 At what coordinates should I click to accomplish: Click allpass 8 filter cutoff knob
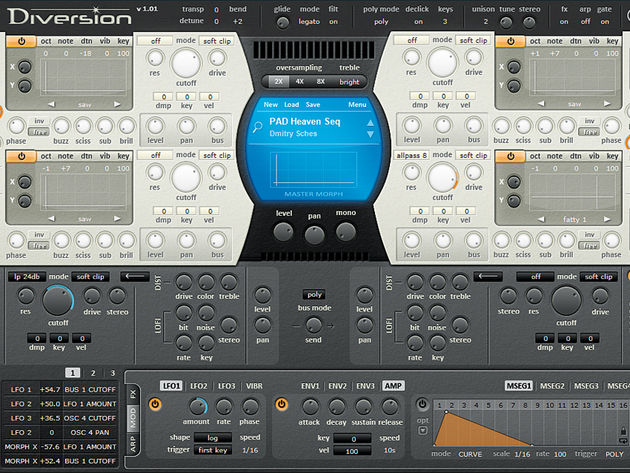pyautogui.click(x=442, y=178)
